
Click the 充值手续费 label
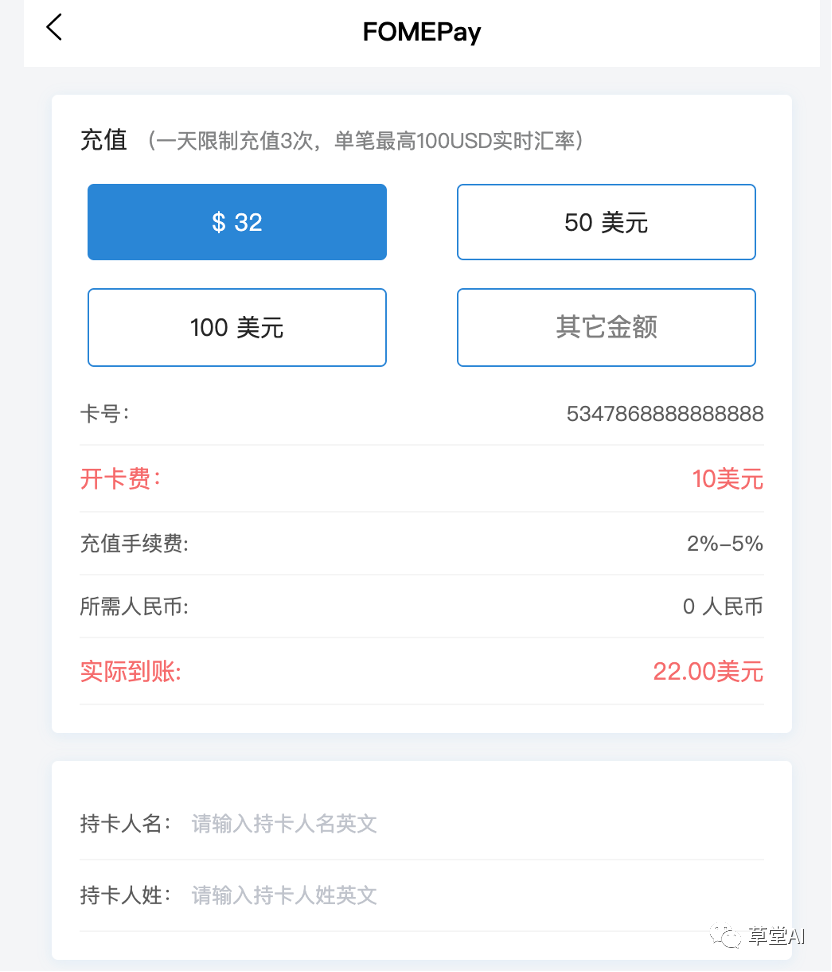click(x=134, y=544)
